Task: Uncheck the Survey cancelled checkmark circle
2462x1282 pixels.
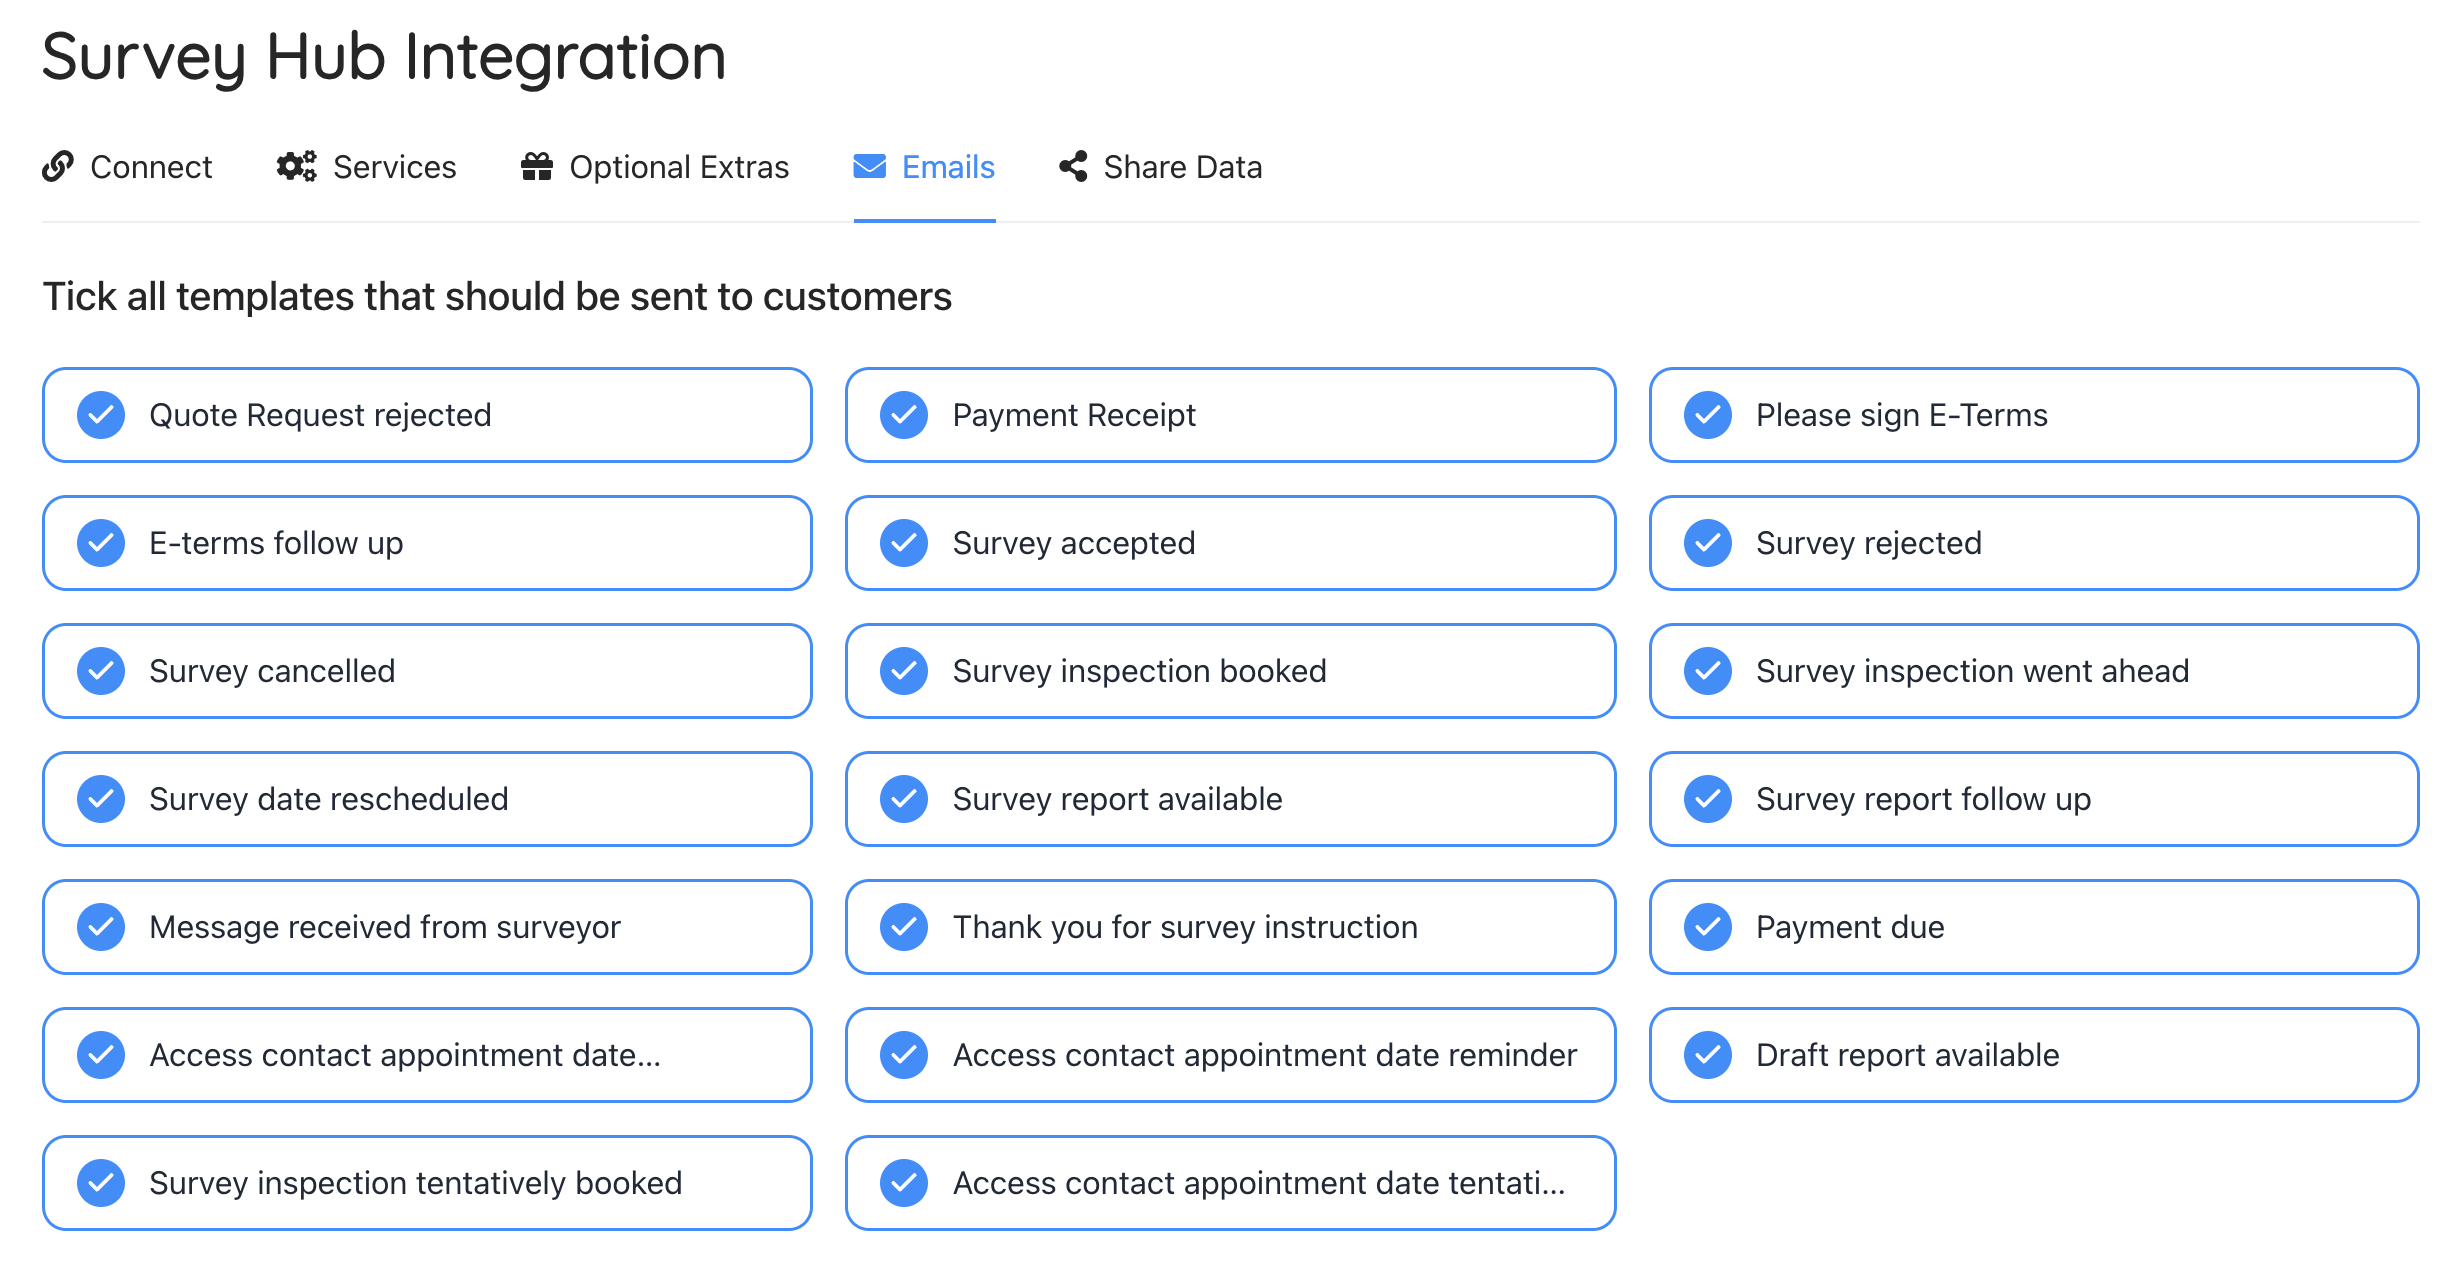Action: click(x=101, y=671)
